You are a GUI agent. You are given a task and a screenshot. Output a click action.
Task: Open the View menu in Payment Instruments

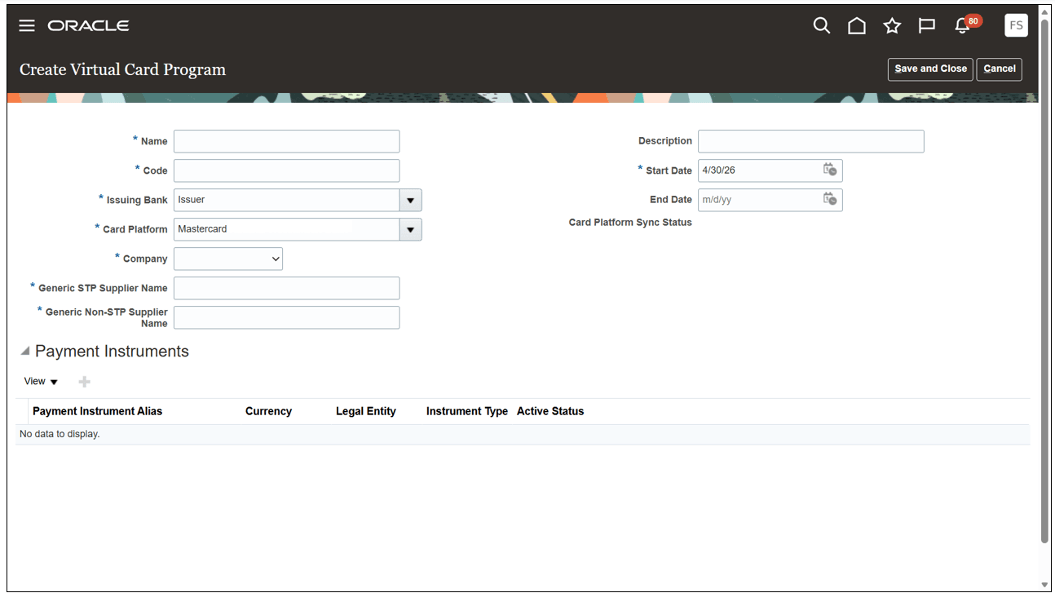click(40, 381)
